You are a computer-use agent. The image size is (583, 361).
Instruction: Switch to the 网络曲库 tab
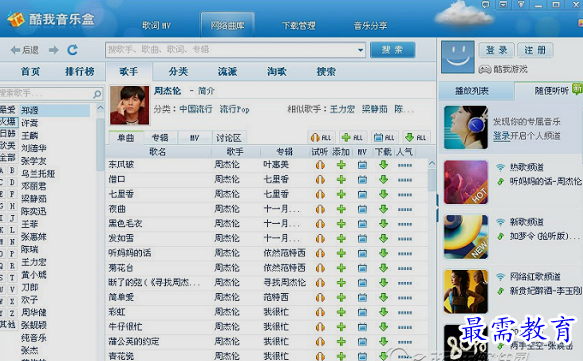tap(228, 26)
